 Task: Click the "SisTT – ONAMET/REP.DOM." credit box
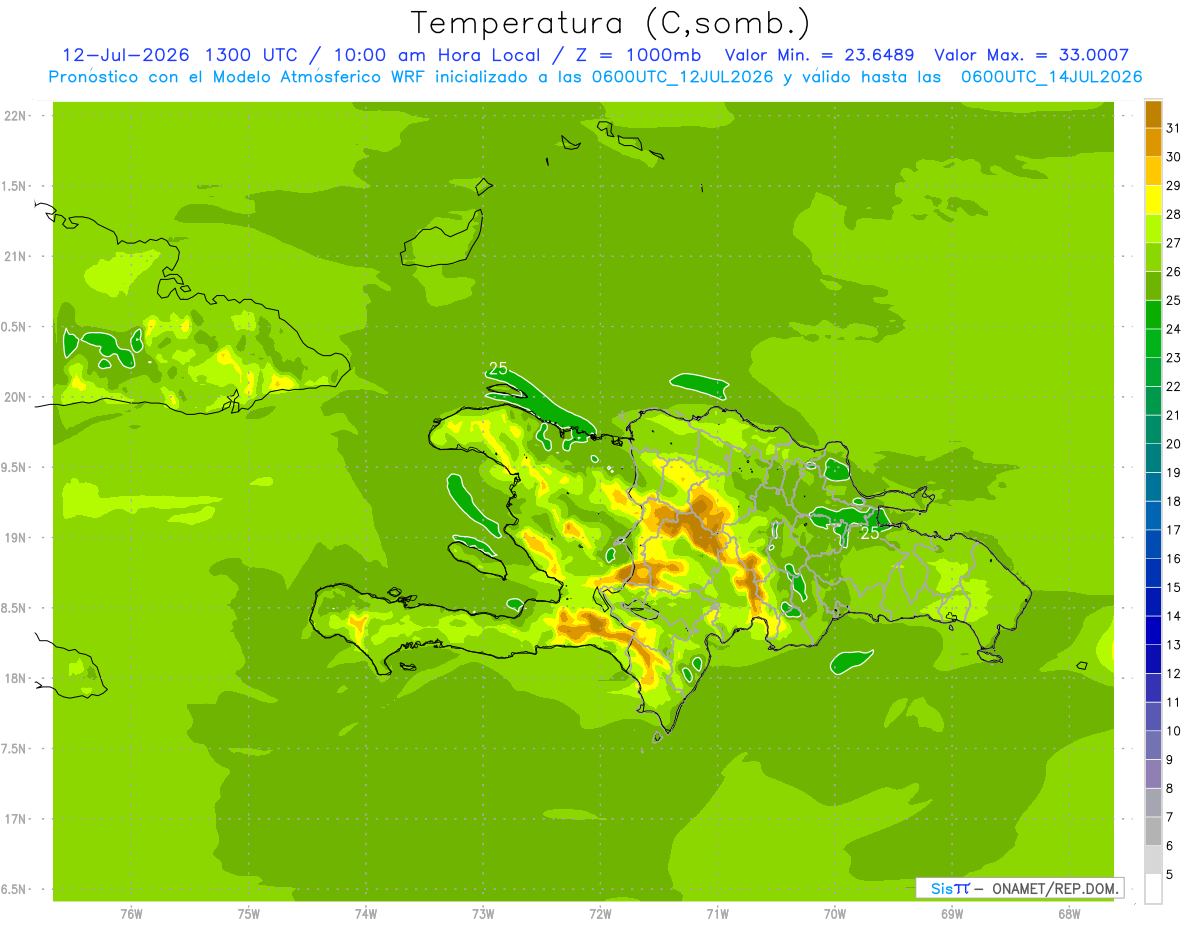click(1019, 888)
